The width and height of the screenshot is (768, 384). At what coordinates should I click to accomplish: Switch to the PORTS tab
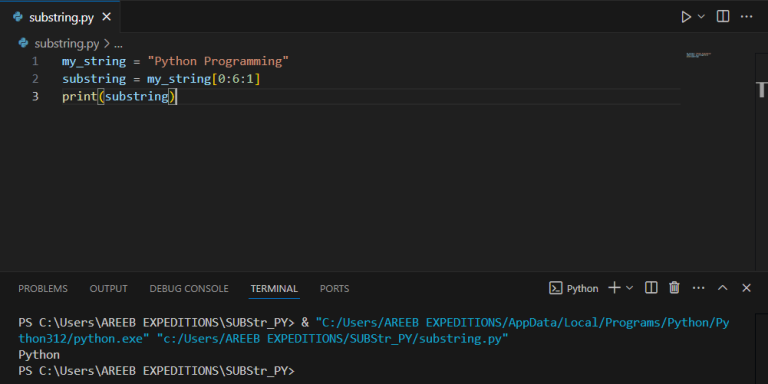pos(335,288)
